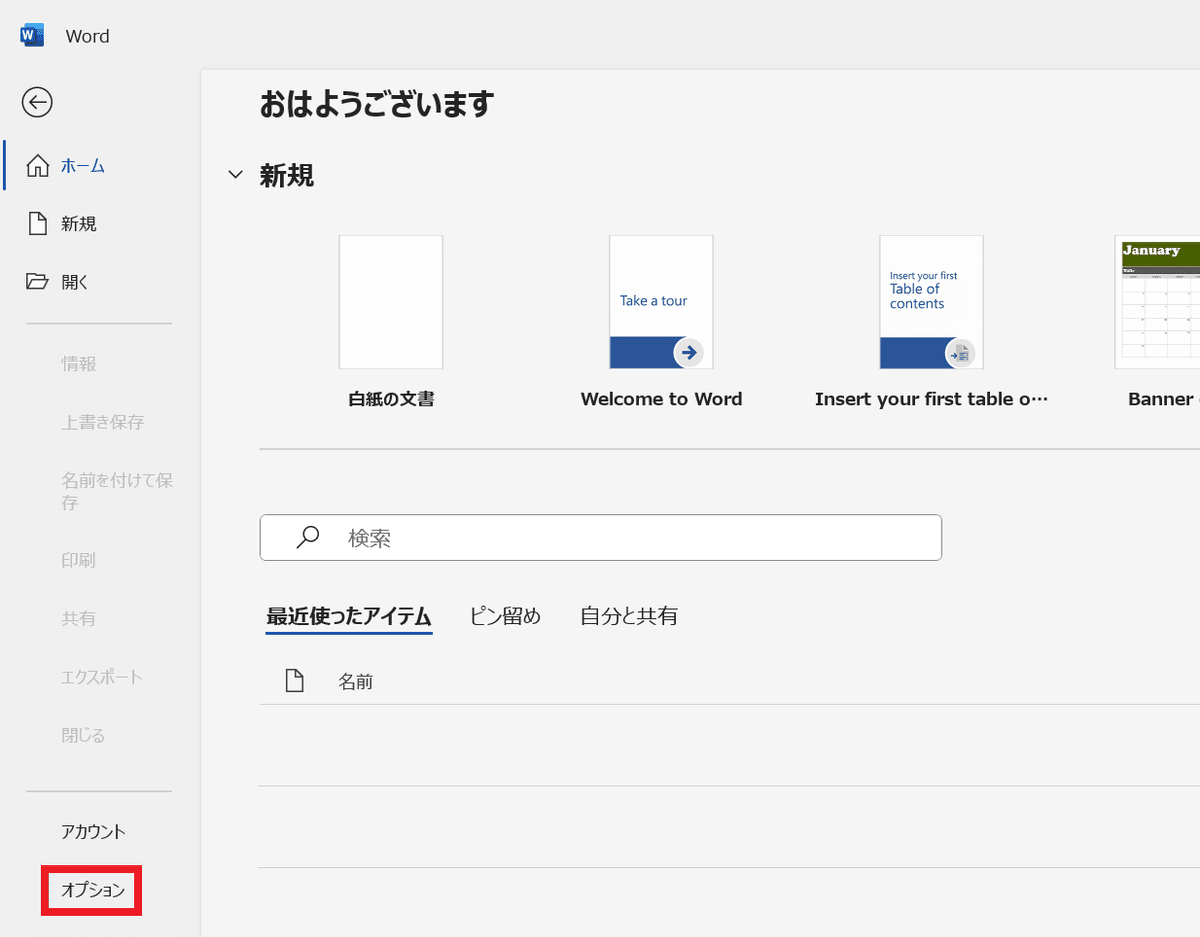Open the Take a tour template
Image resolution: width=1200 pixels, height=937 pixels.
(x=661, y=302)
